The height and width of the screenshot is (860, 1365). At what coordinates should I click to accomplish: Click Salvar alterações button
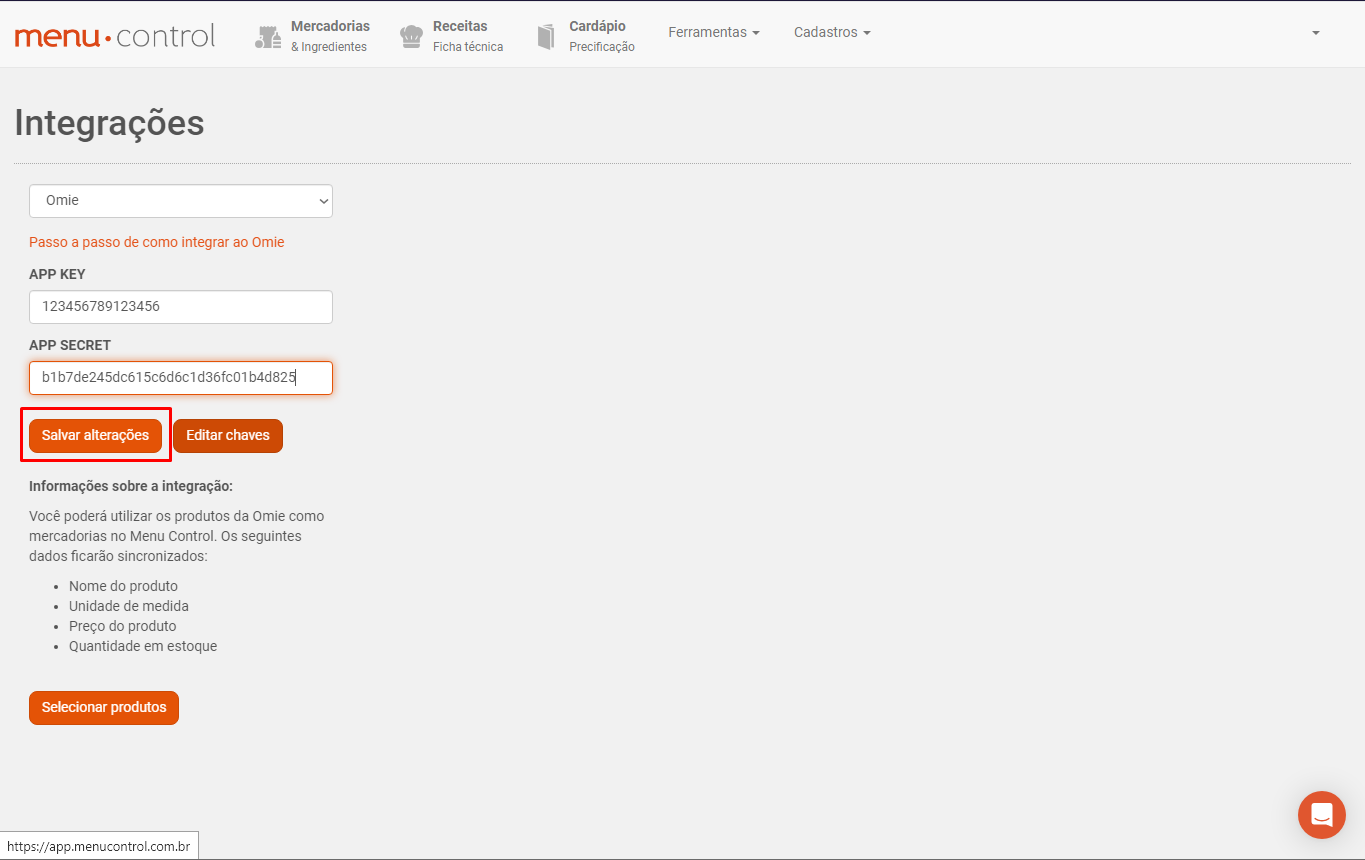click(95, 436)
